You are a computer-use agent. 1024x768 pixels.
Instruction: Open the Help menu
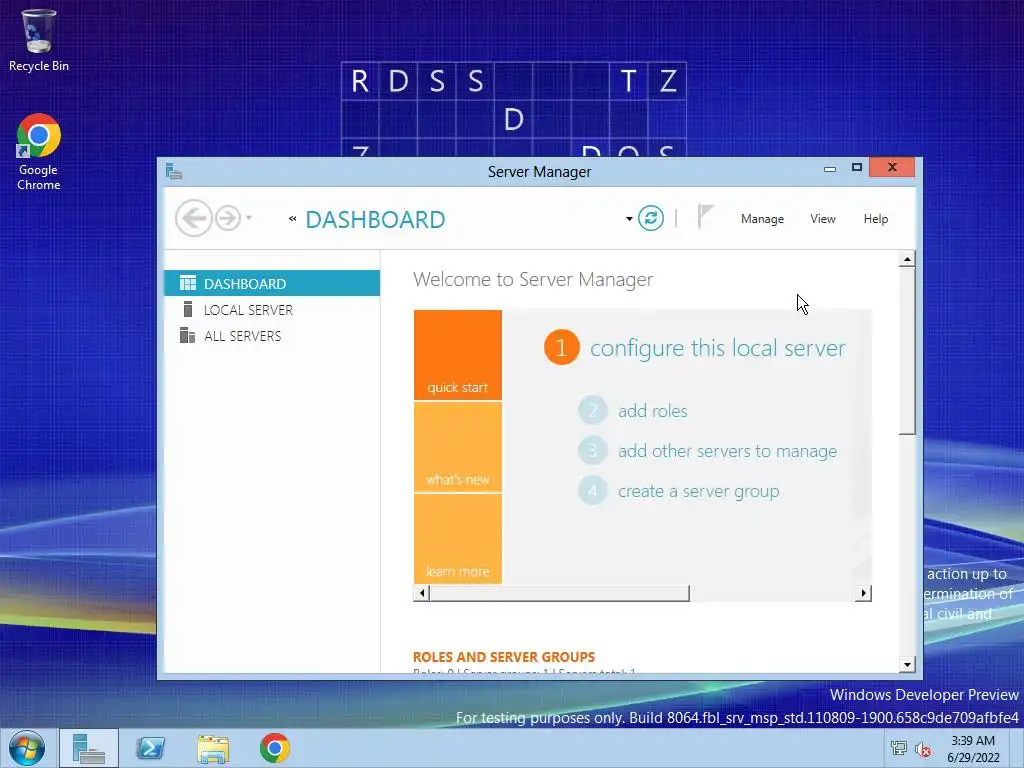pyautogui.click(x=876, y=219)
